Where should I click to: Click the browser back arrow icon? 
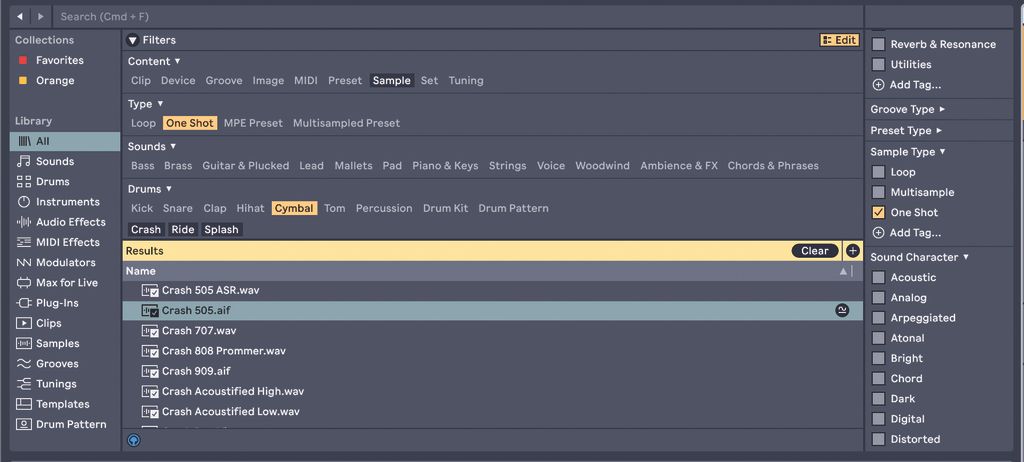point(20,17)
